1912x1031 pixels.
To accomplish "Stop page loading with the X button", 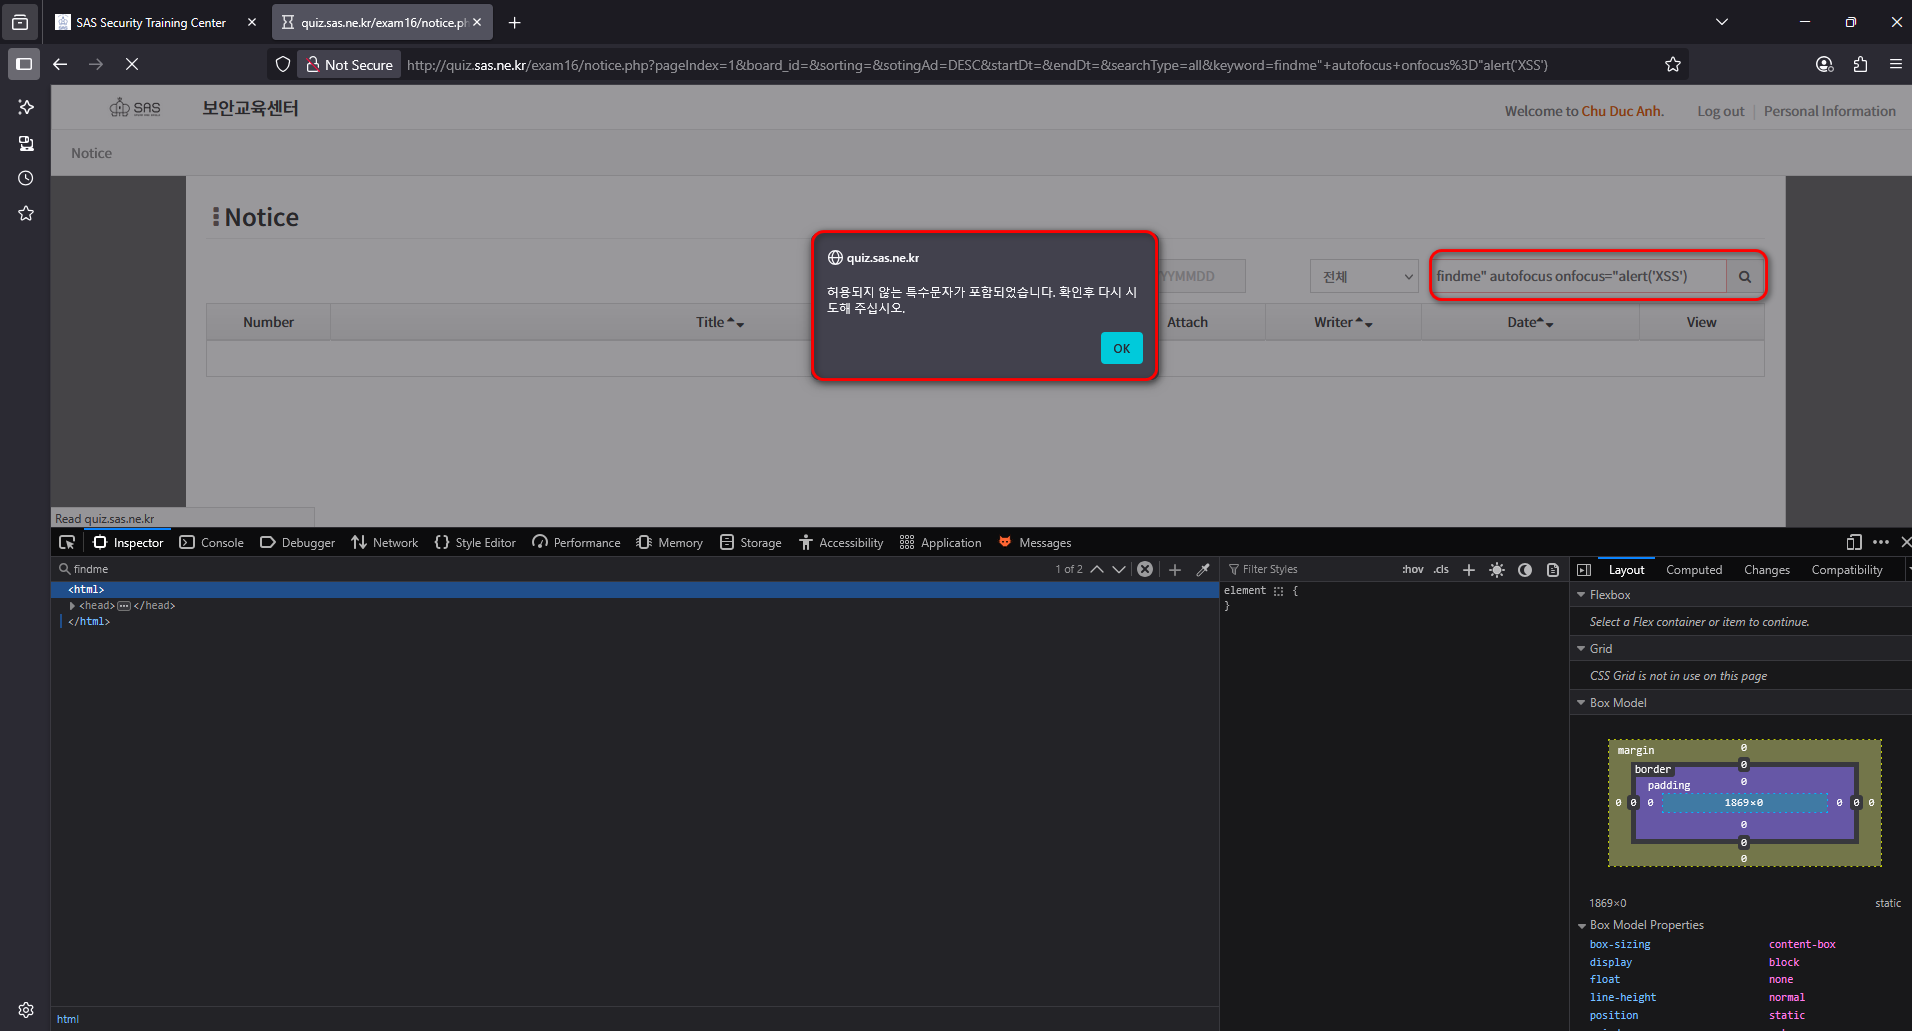I will (132, 65).
